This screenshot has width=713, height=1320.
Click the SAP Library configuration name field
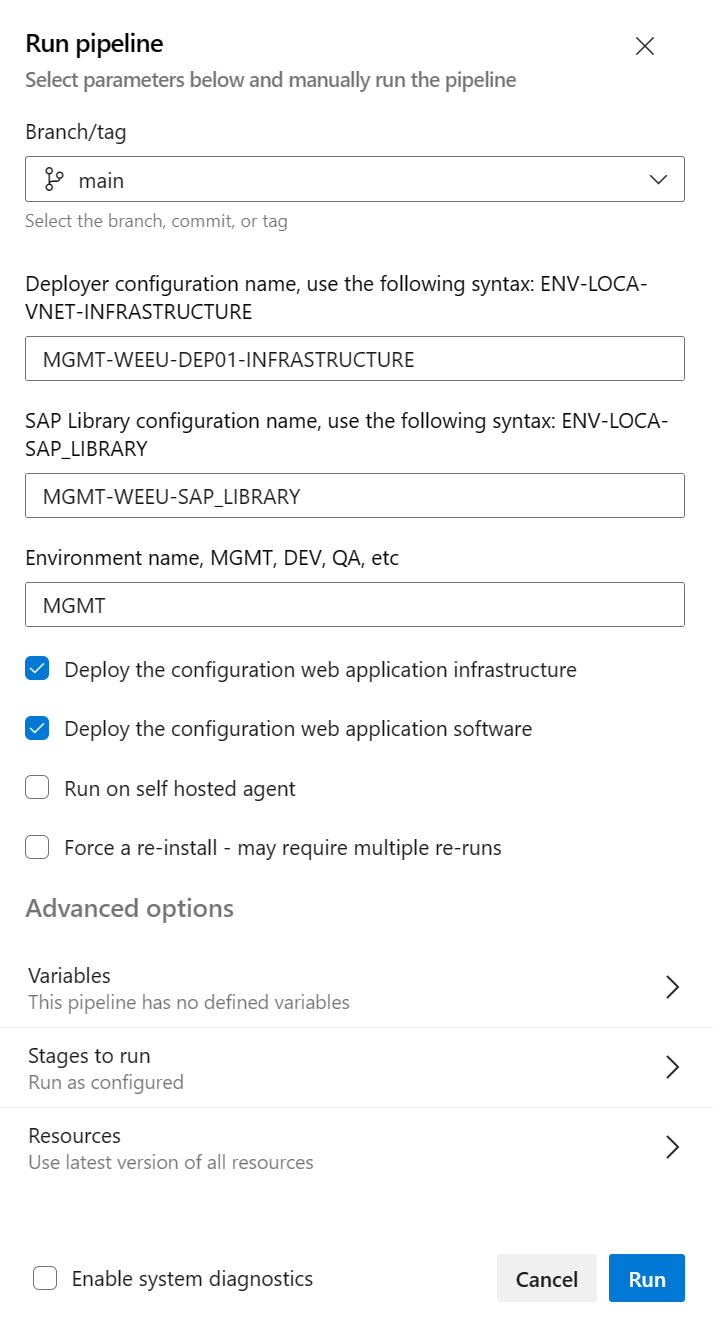click(x=354, y=495)
